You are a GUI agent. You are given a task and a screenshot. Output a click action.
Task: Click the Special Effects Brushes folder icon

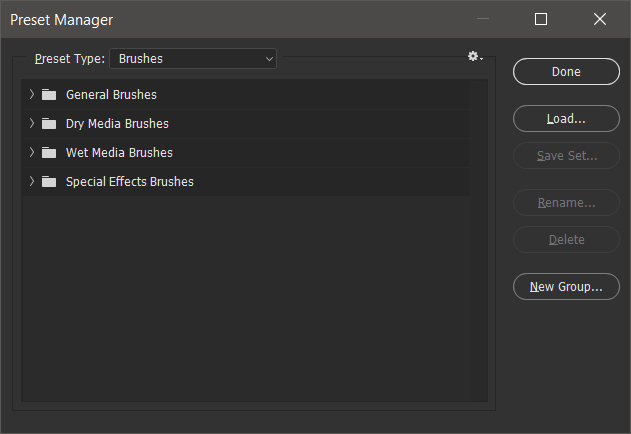(49, 182)
